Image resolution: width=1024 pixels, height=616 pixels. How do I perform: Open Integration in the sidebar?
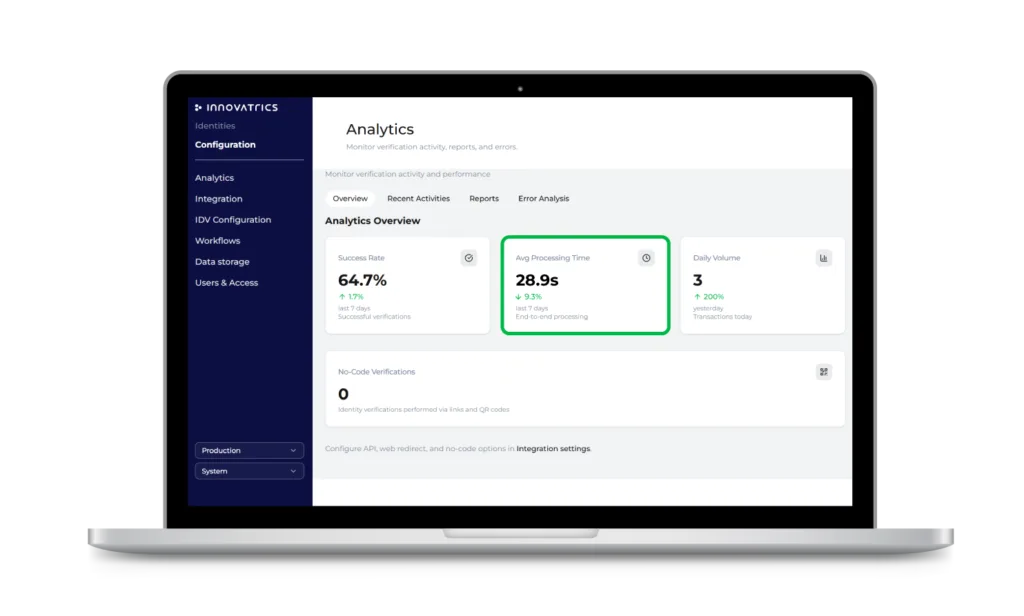219,199
